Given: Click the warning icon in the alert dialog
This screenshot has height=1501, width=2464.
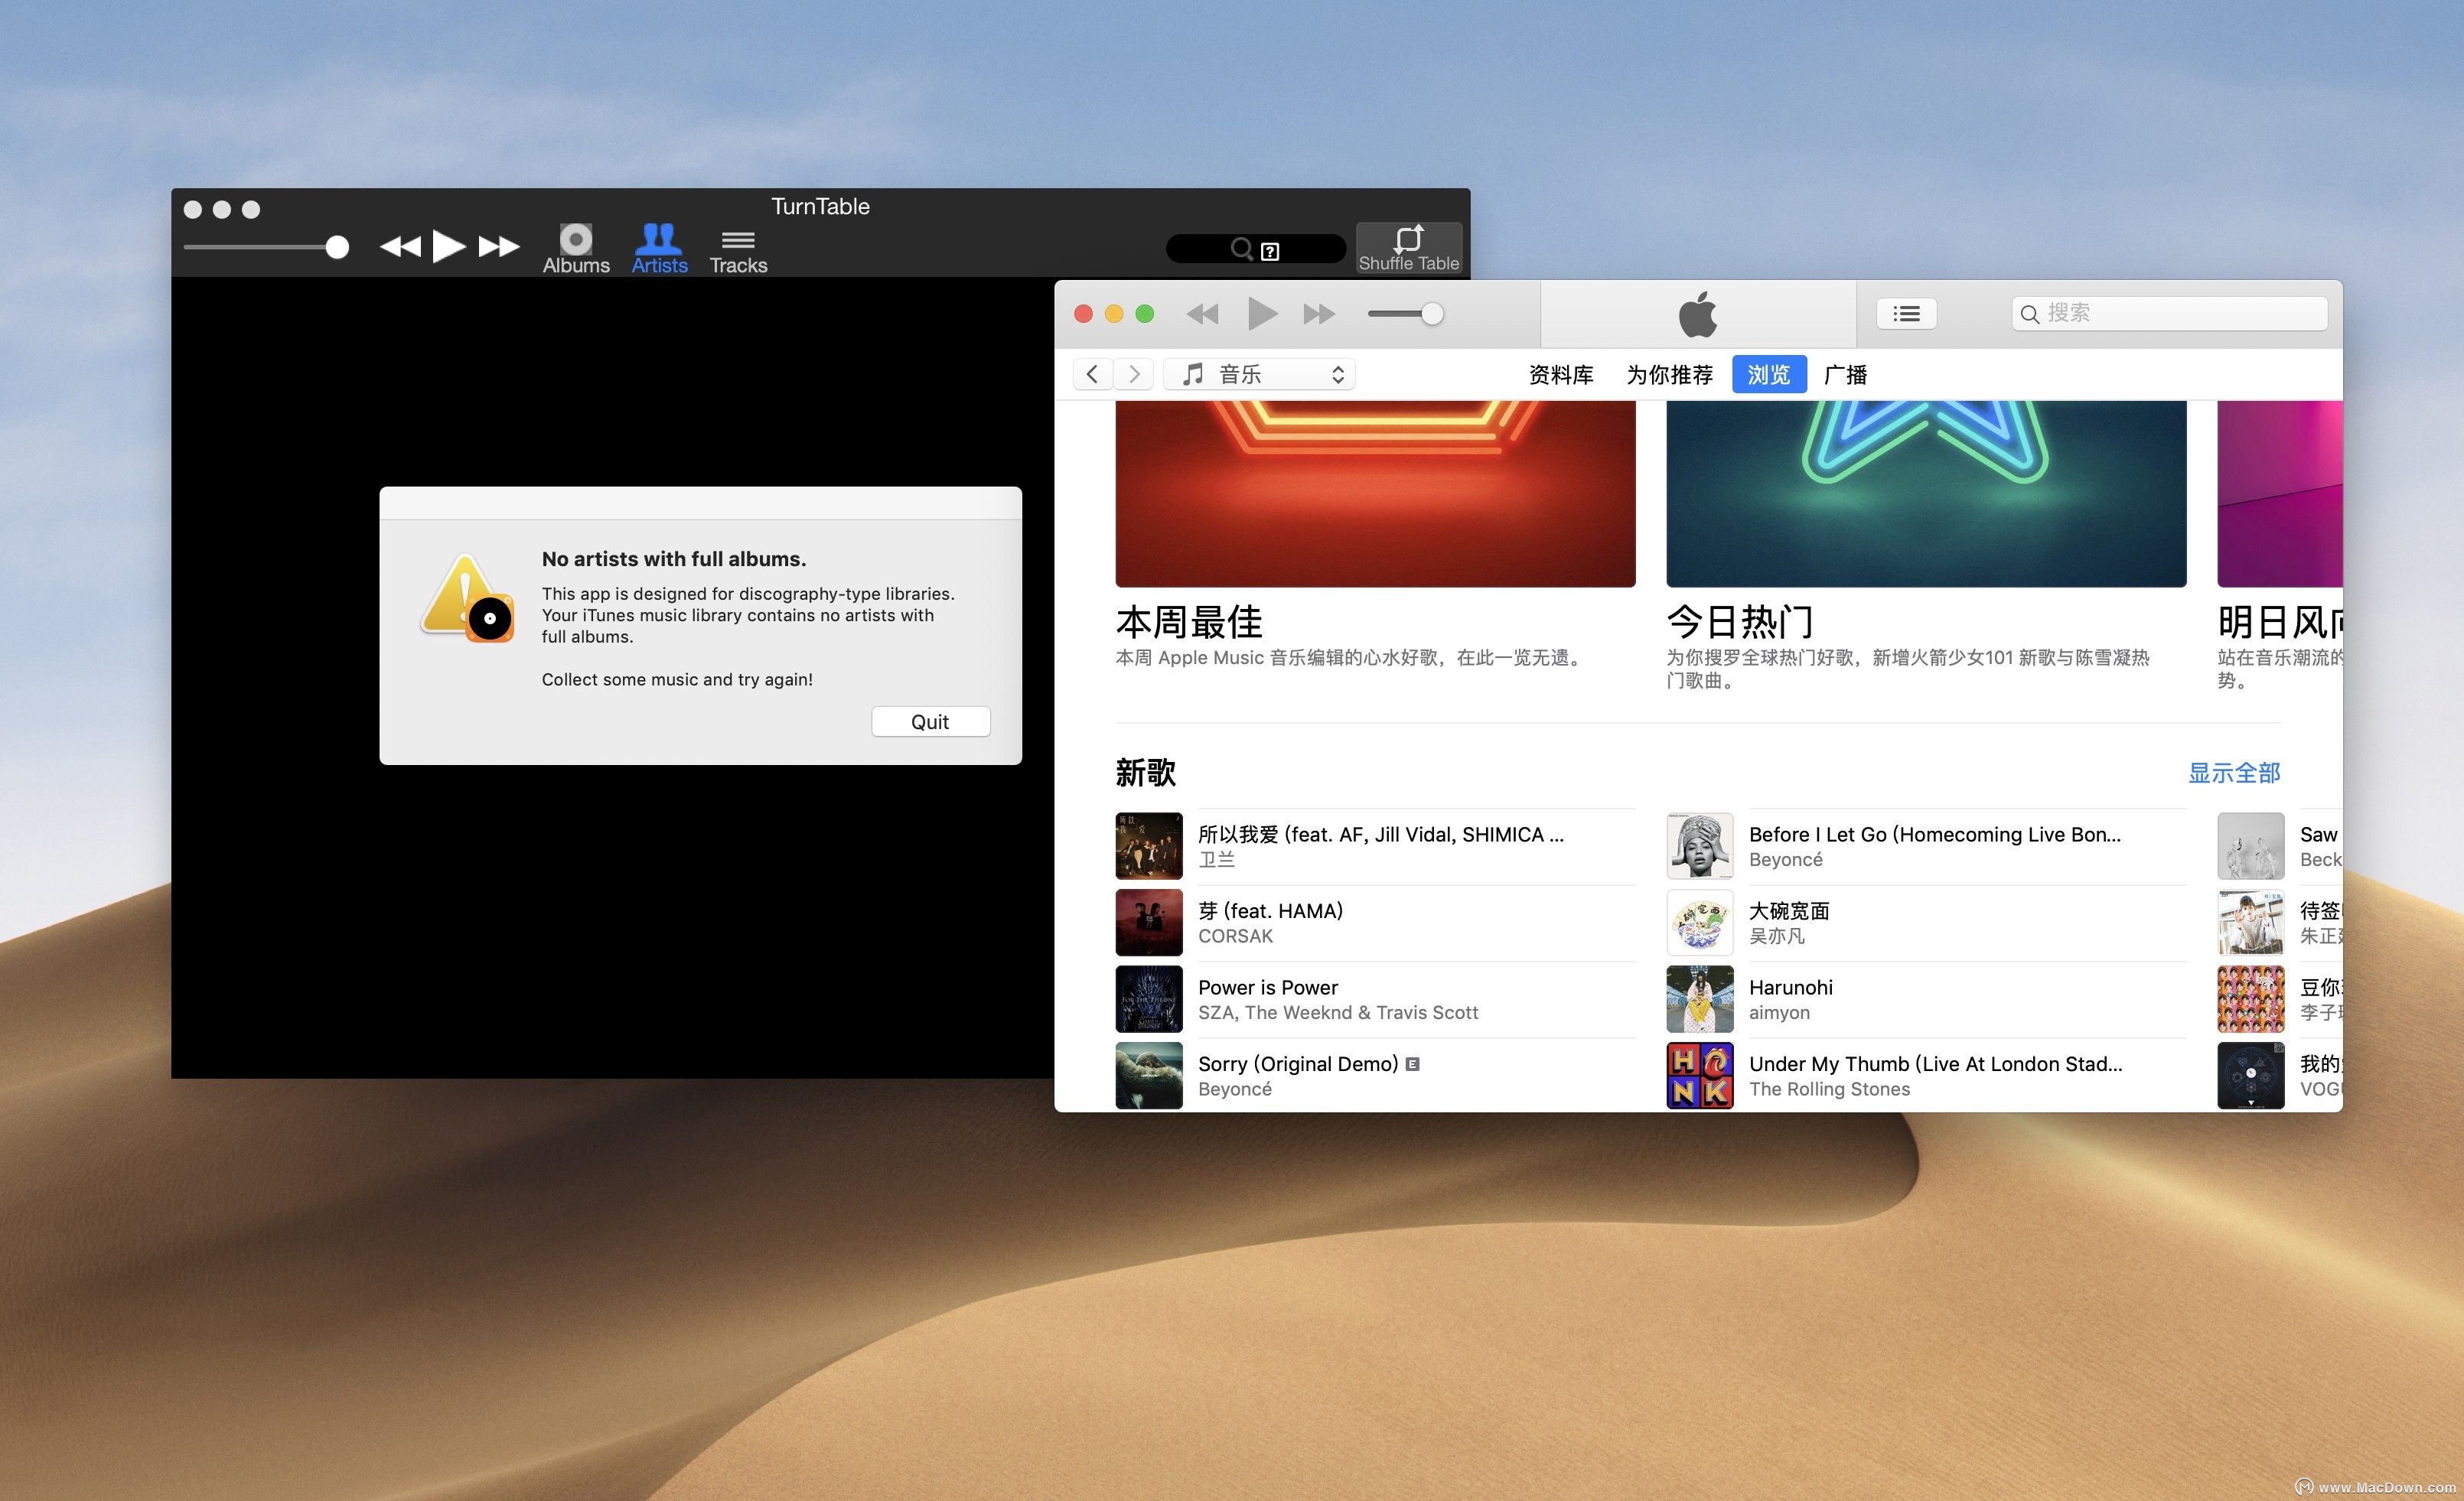Looking at the screenshot, I should pos(467,598).
